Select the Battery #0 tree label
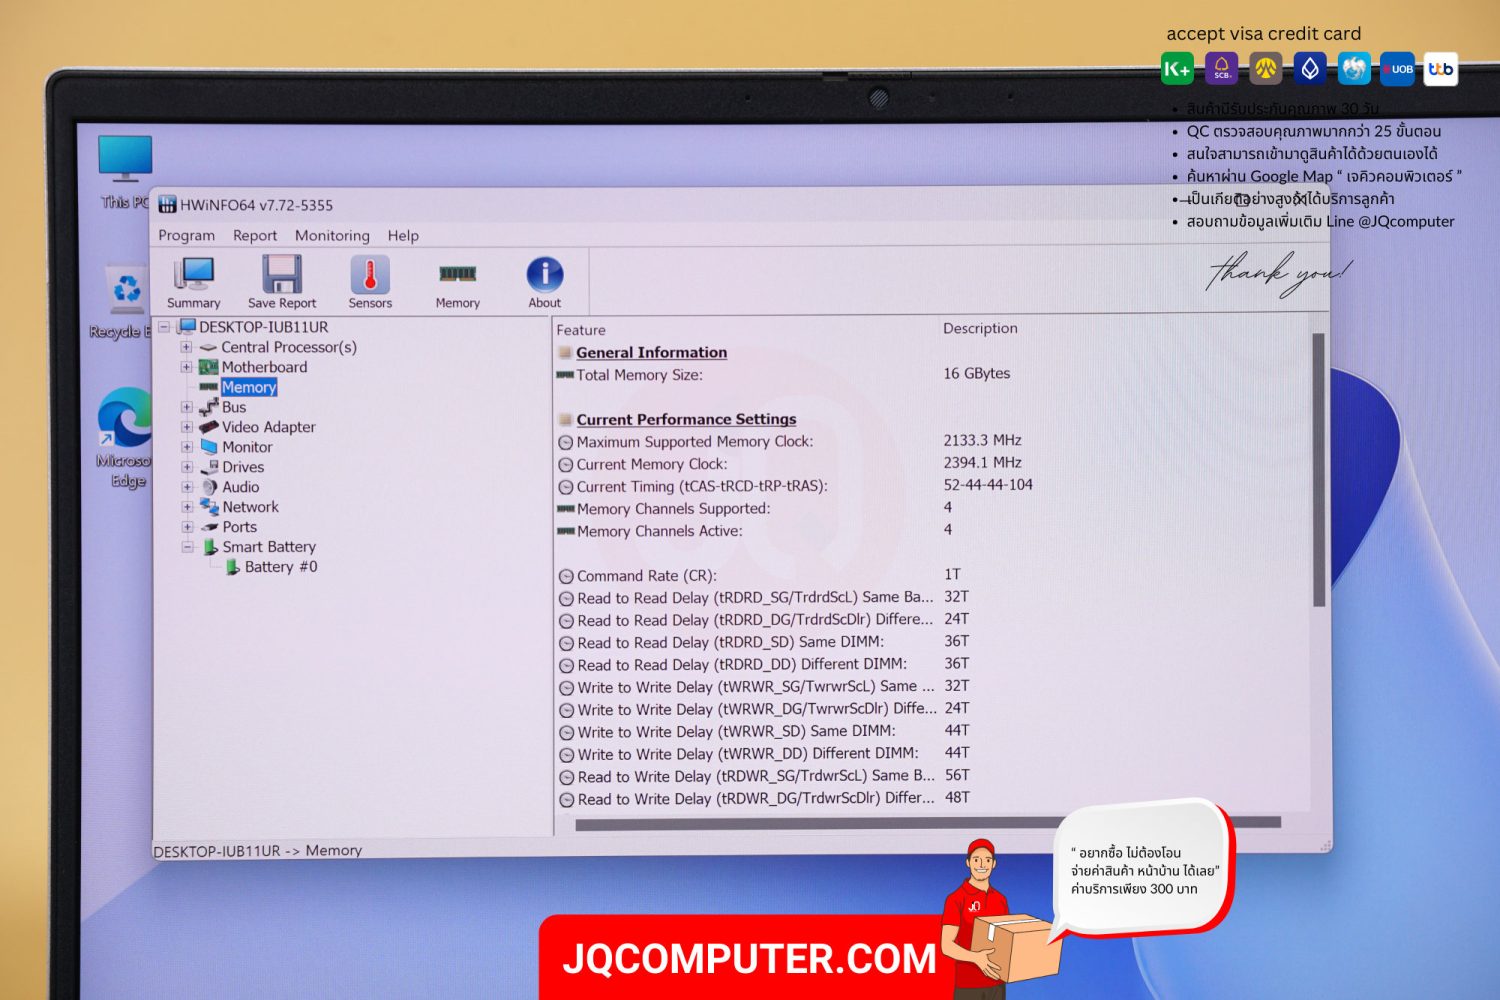The image size is (1500, 1000). [281, 567]
